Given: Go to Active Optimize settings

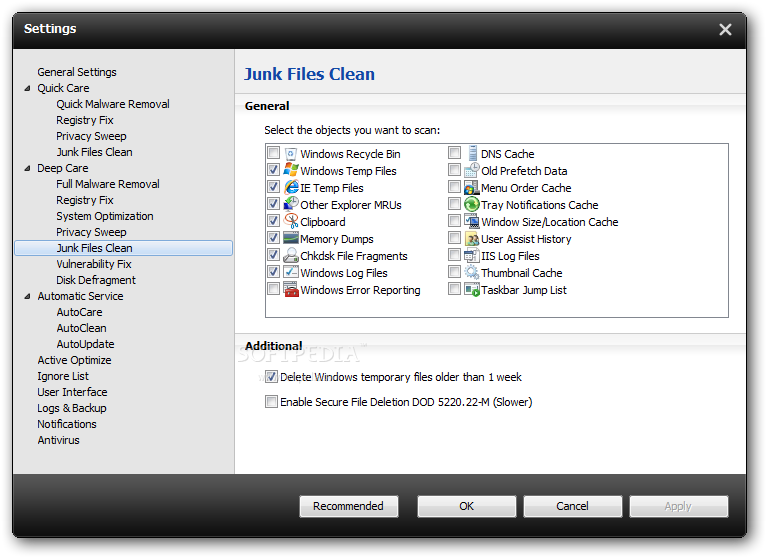Looking at the screenshot, I should (x=74, y=360).
